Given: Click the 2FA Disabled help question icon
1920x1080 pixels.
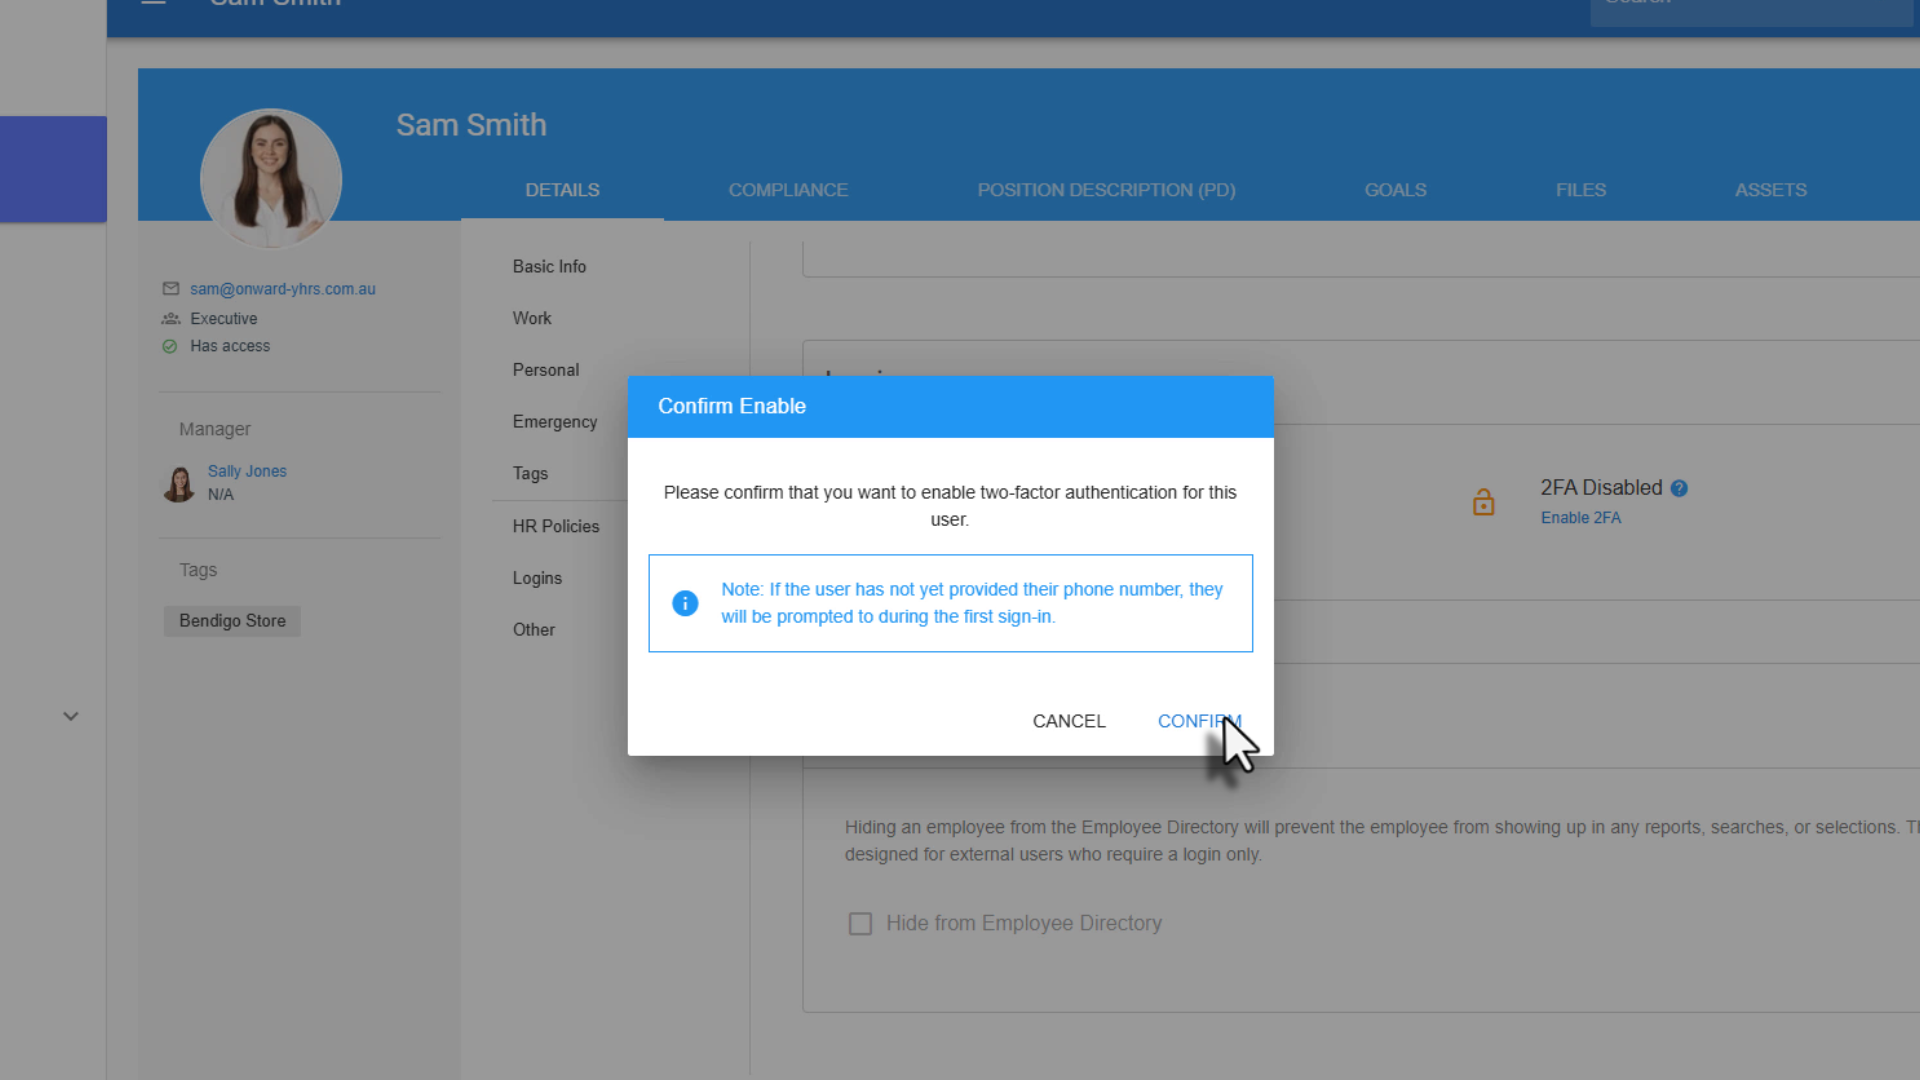Looking at the screenshot, I should [1679, 489].
